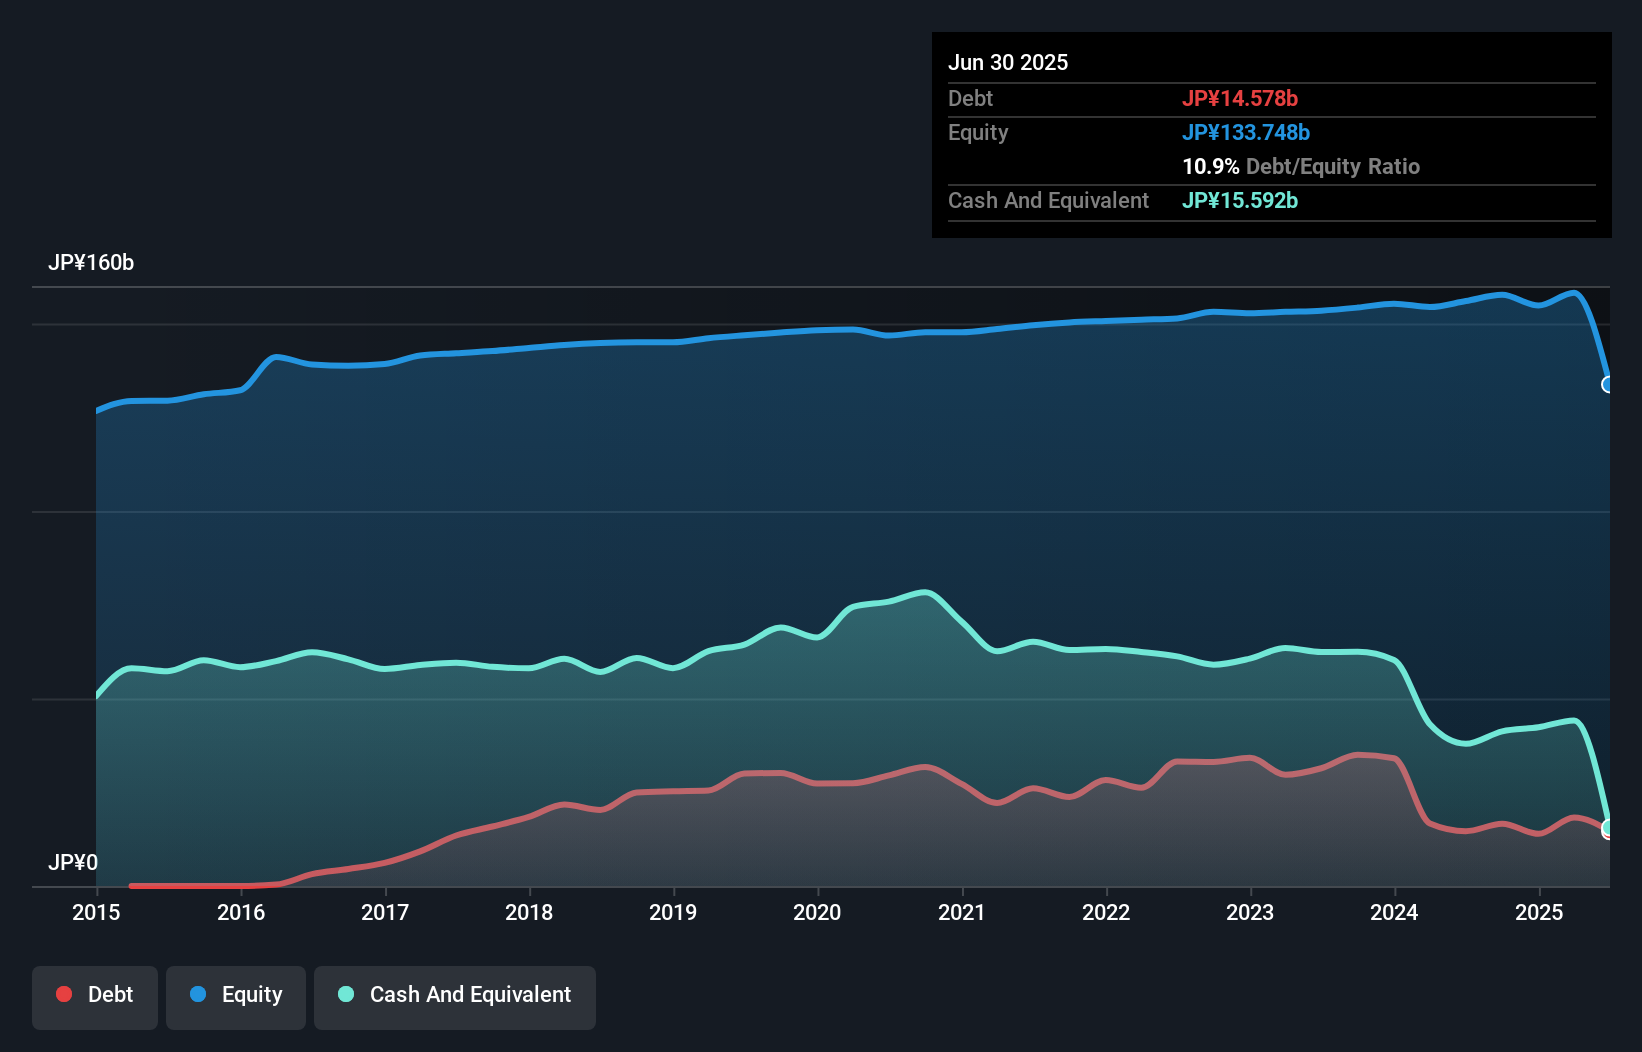
Task: Click the blue Equity value JP¥133.748b
Action: pyautogui.click(x=1247, y=132)
